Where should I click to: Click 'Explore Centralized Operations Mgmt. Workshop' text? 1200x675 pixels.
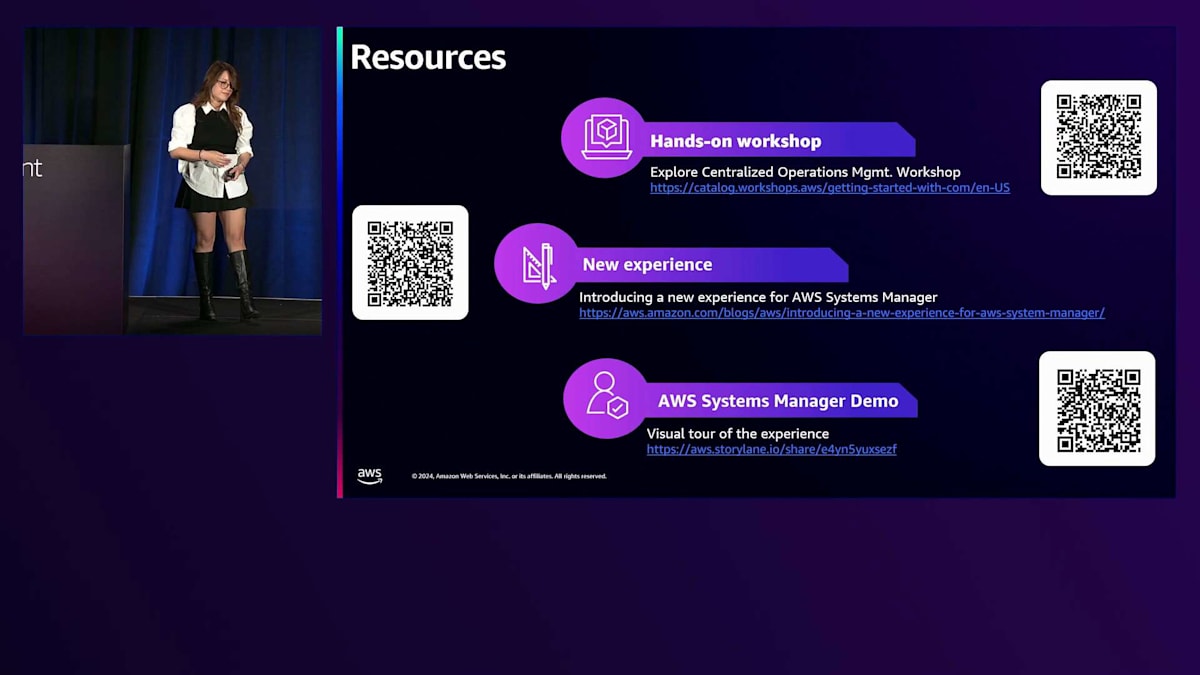click(805, 172)
